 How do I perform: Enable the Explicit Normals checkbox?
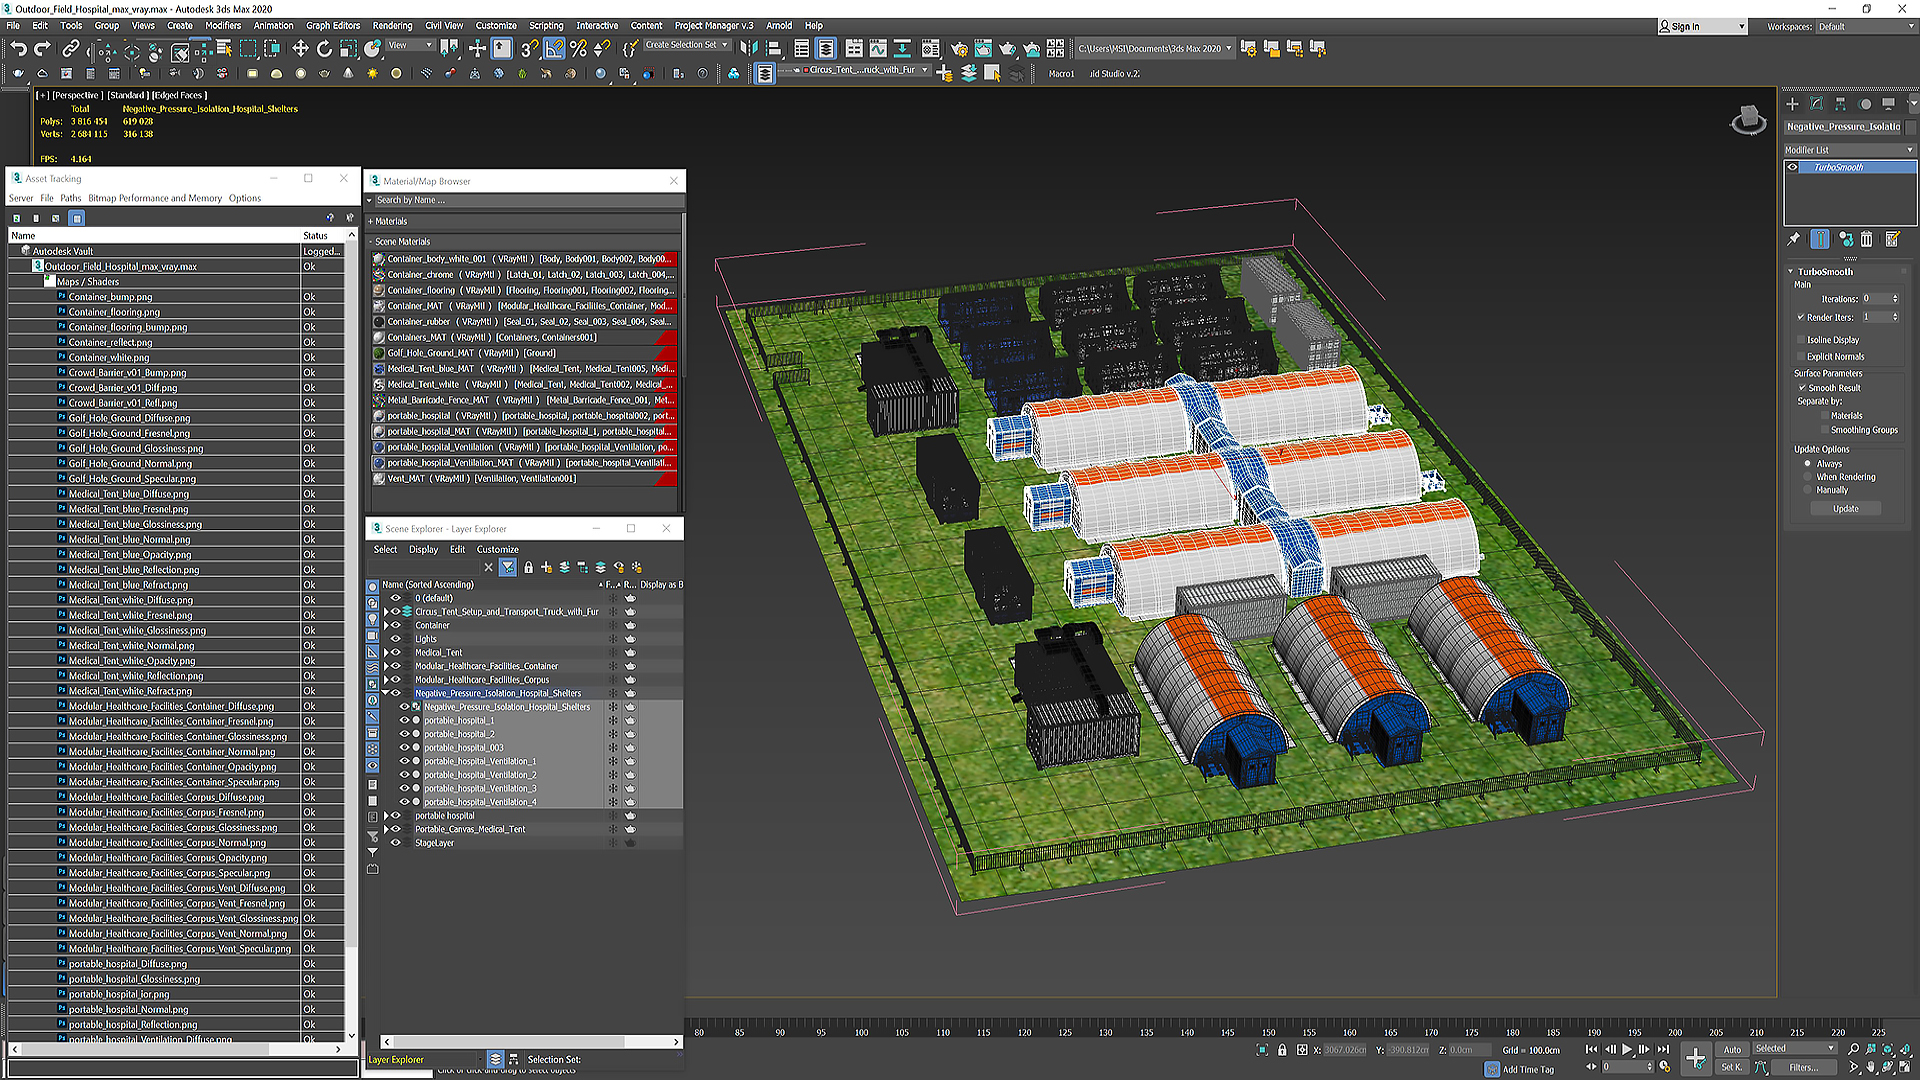point(1801,356)
